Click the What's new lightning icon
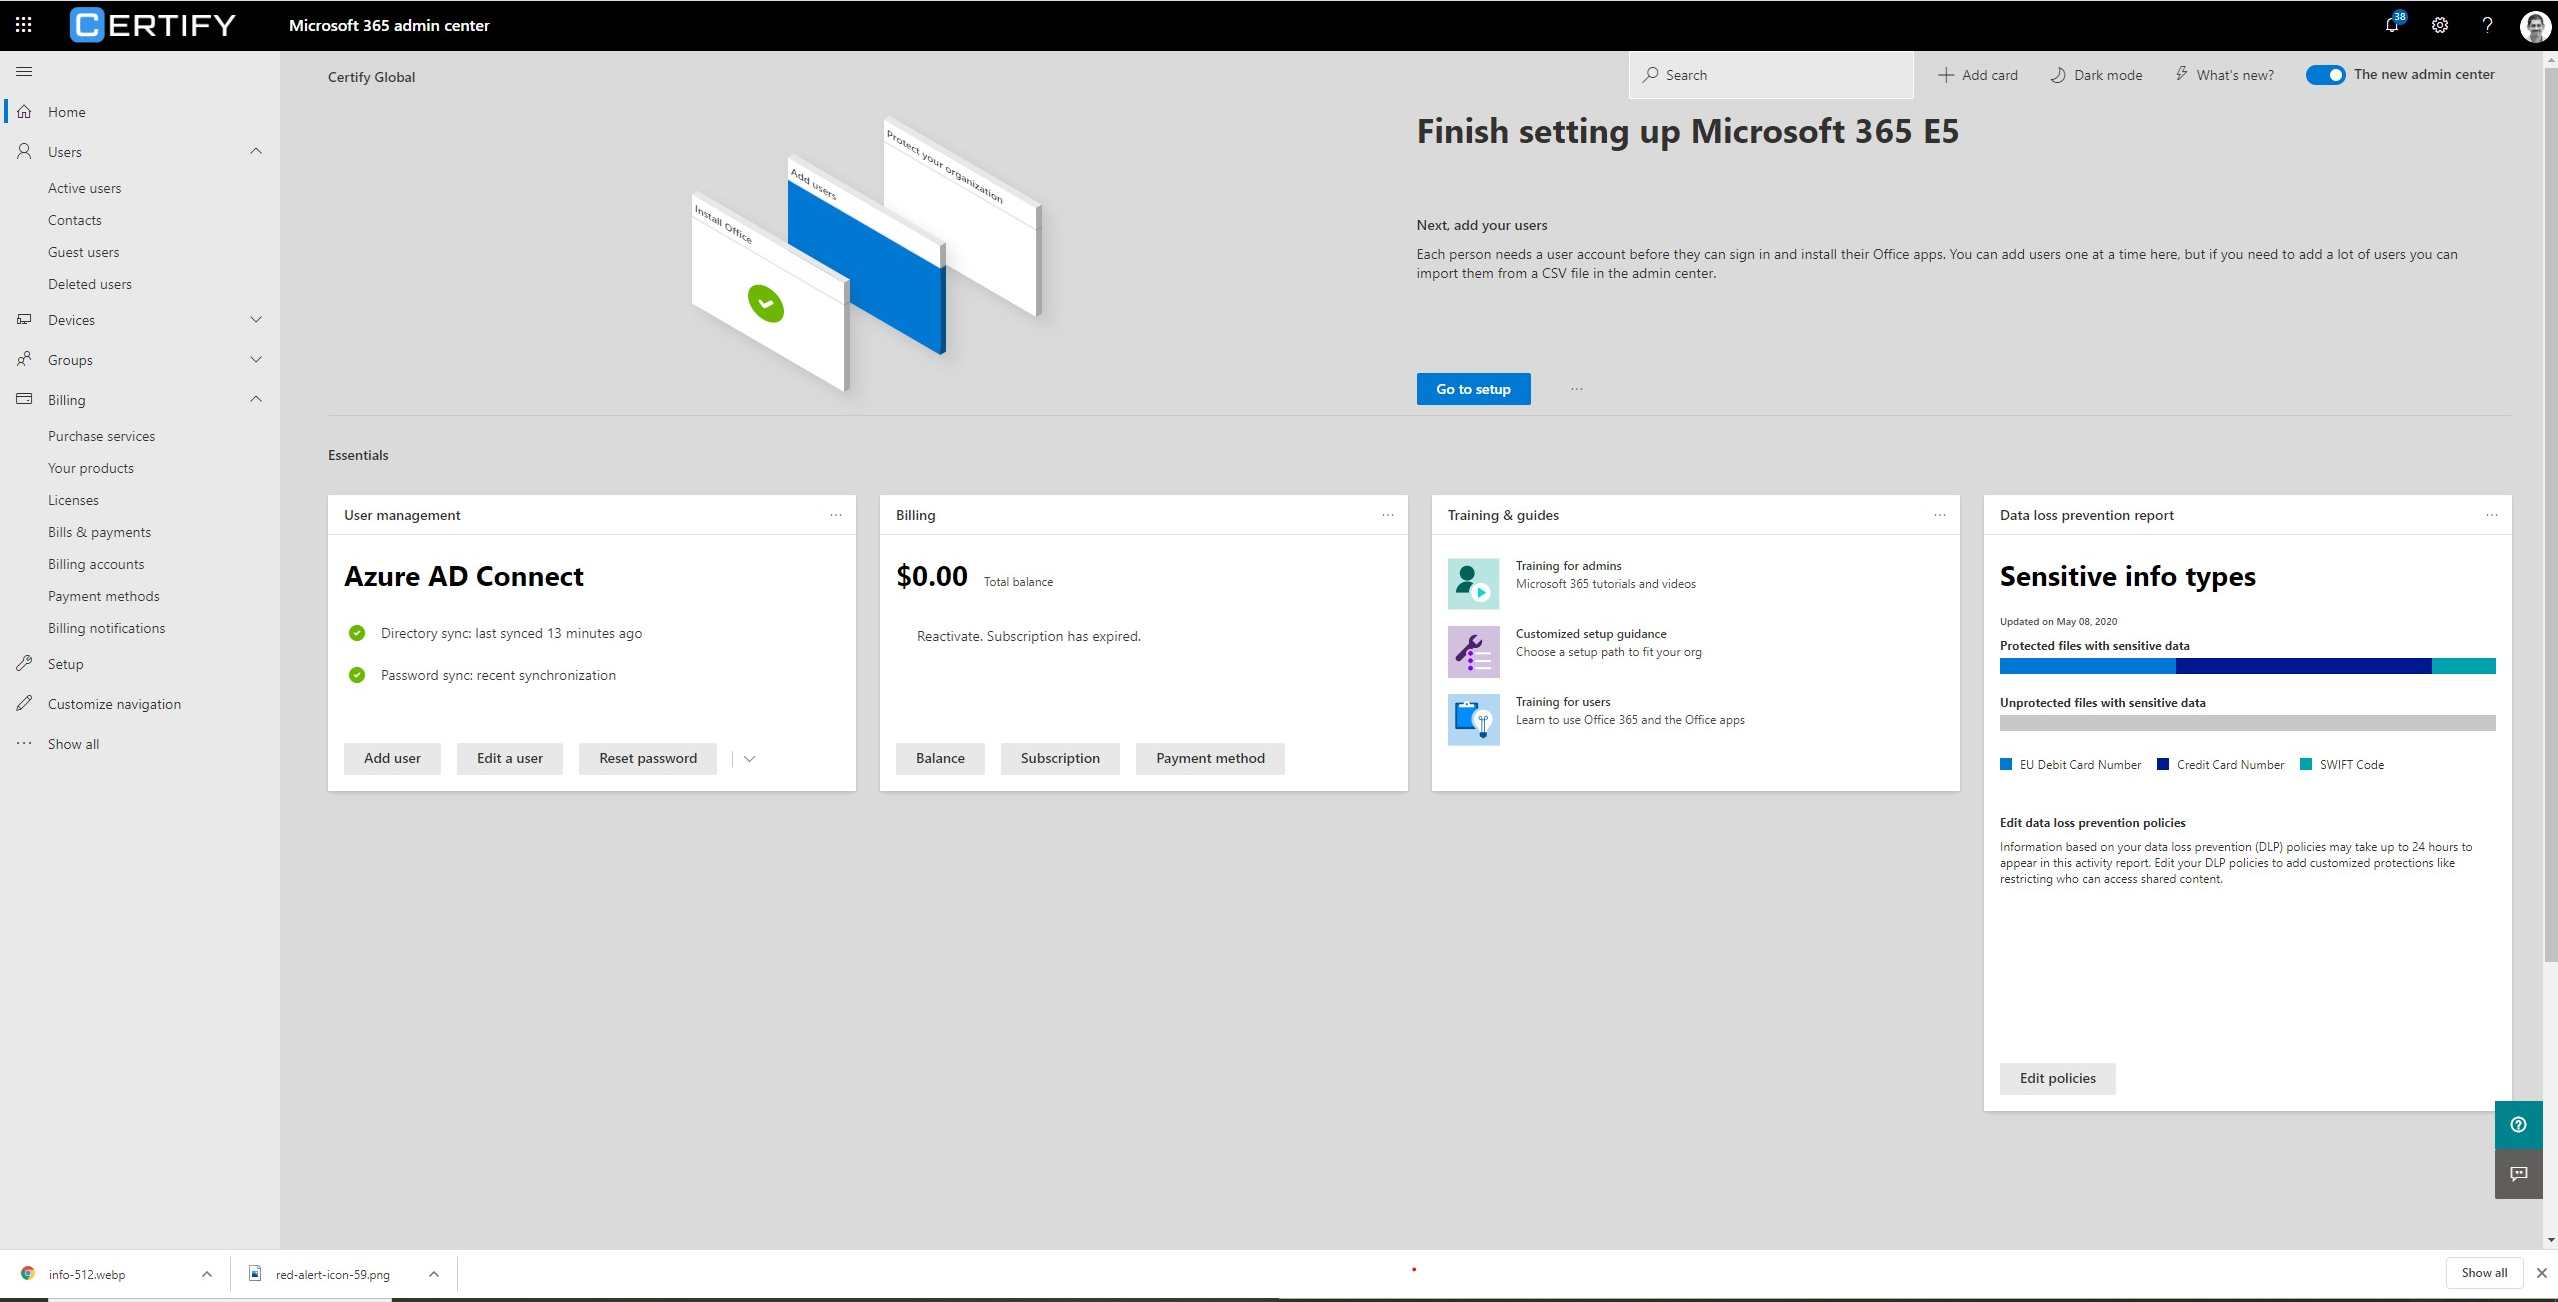This screenshot has width=2558, height=1302. (x=2181, y=74)
